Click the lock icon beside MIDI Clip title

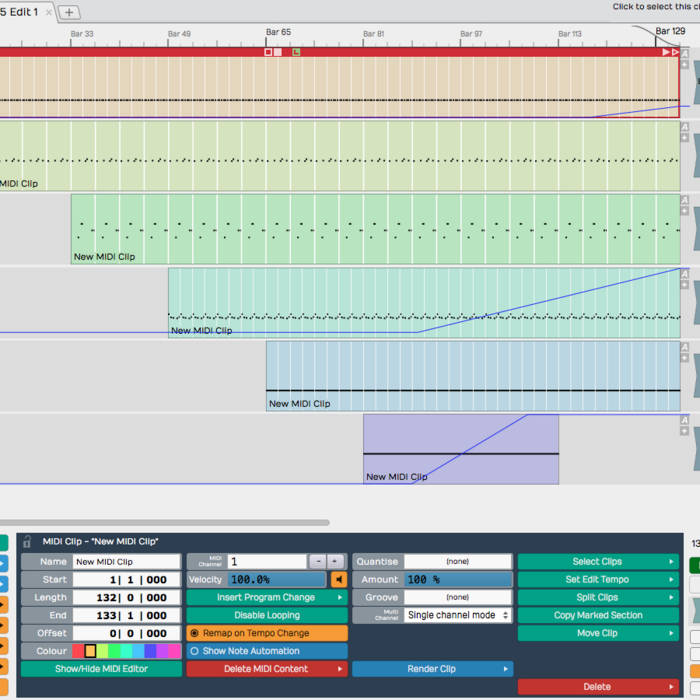click(x=27, y=541)
